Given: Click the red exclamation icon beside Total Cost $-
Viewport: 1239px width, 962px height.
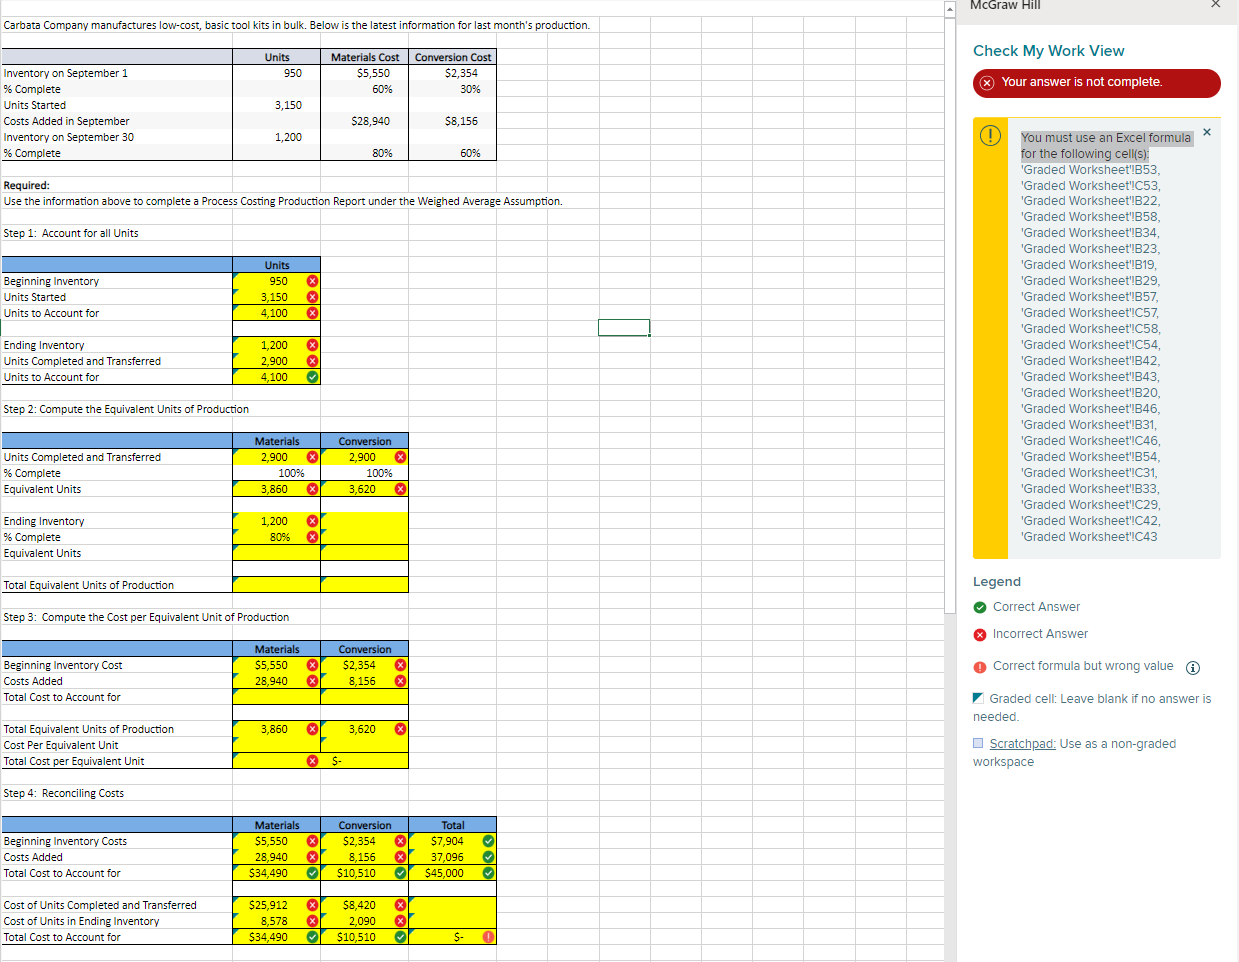Looking at the screenshot, I should click(487, 937).
